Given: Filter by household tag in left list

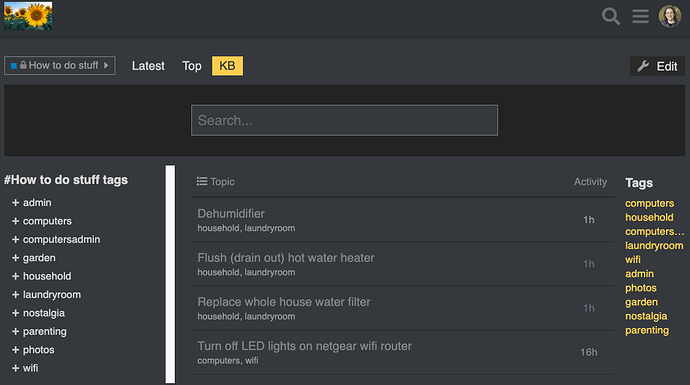Looking at the screenshot, I should pos(47,276).
